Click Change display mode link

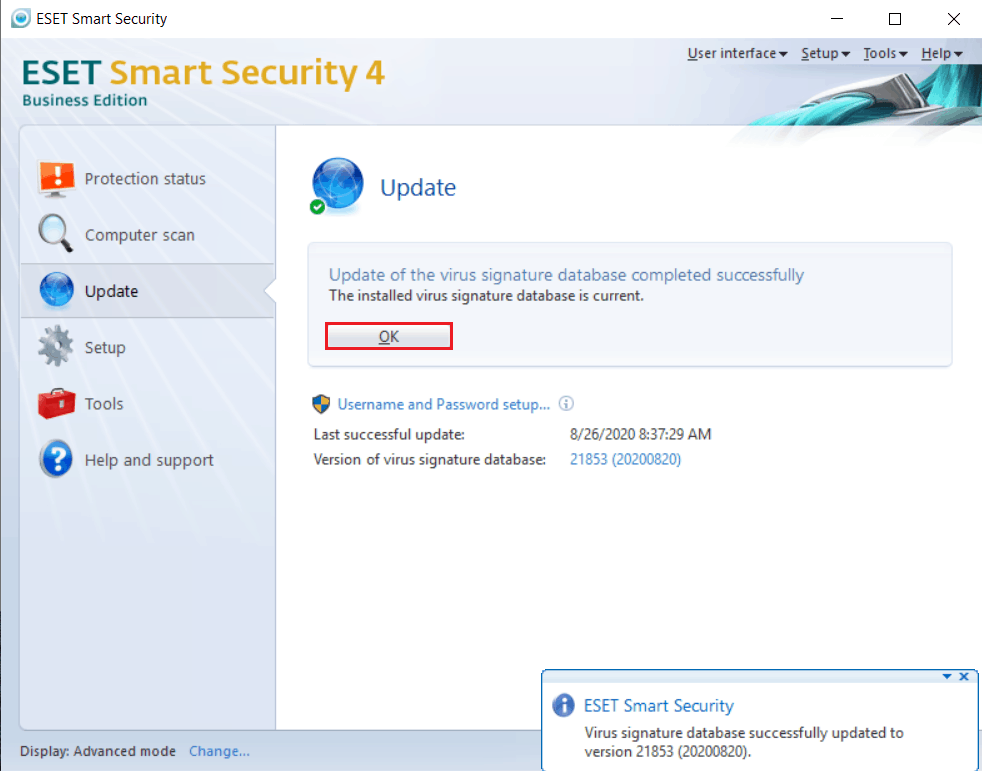tap(219, 751)
